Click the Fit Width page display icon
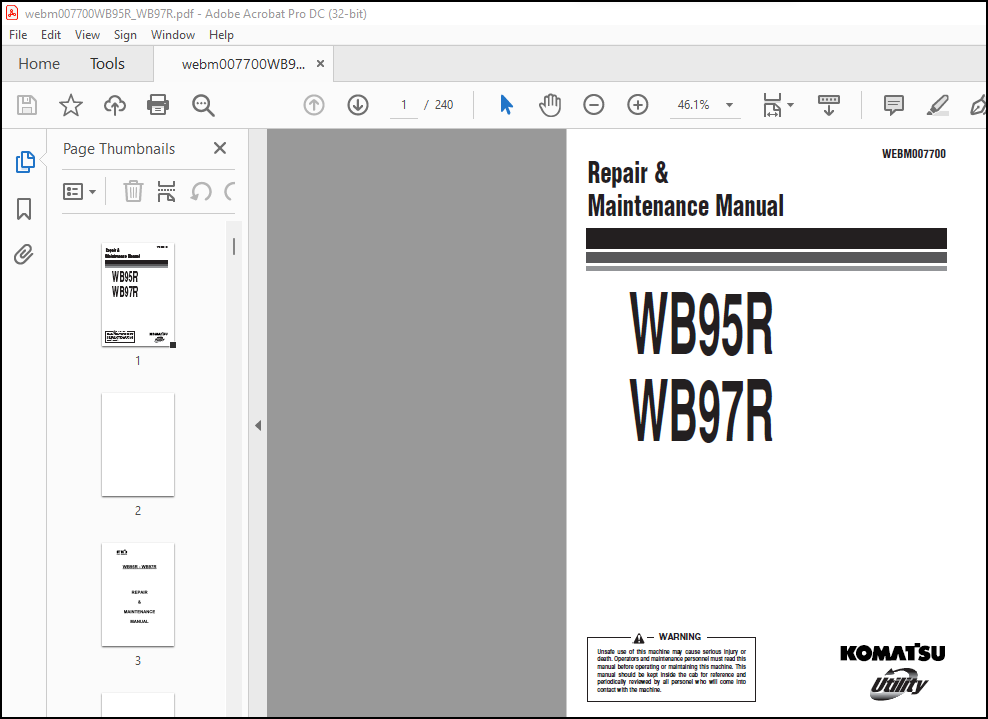988x719 pixels. pyautogui.click(x=772, y=105)
